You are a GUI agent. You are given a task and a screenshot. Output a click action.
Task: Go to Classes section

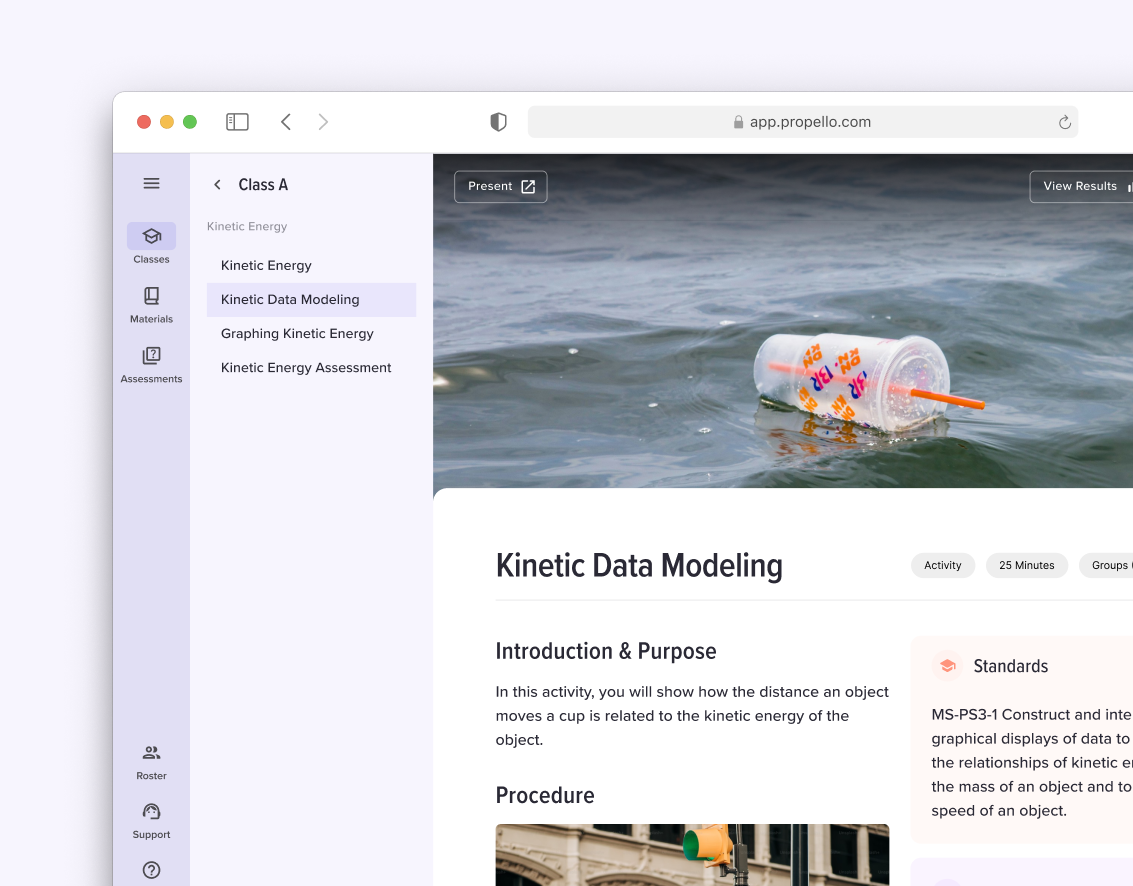coord(151,244)
